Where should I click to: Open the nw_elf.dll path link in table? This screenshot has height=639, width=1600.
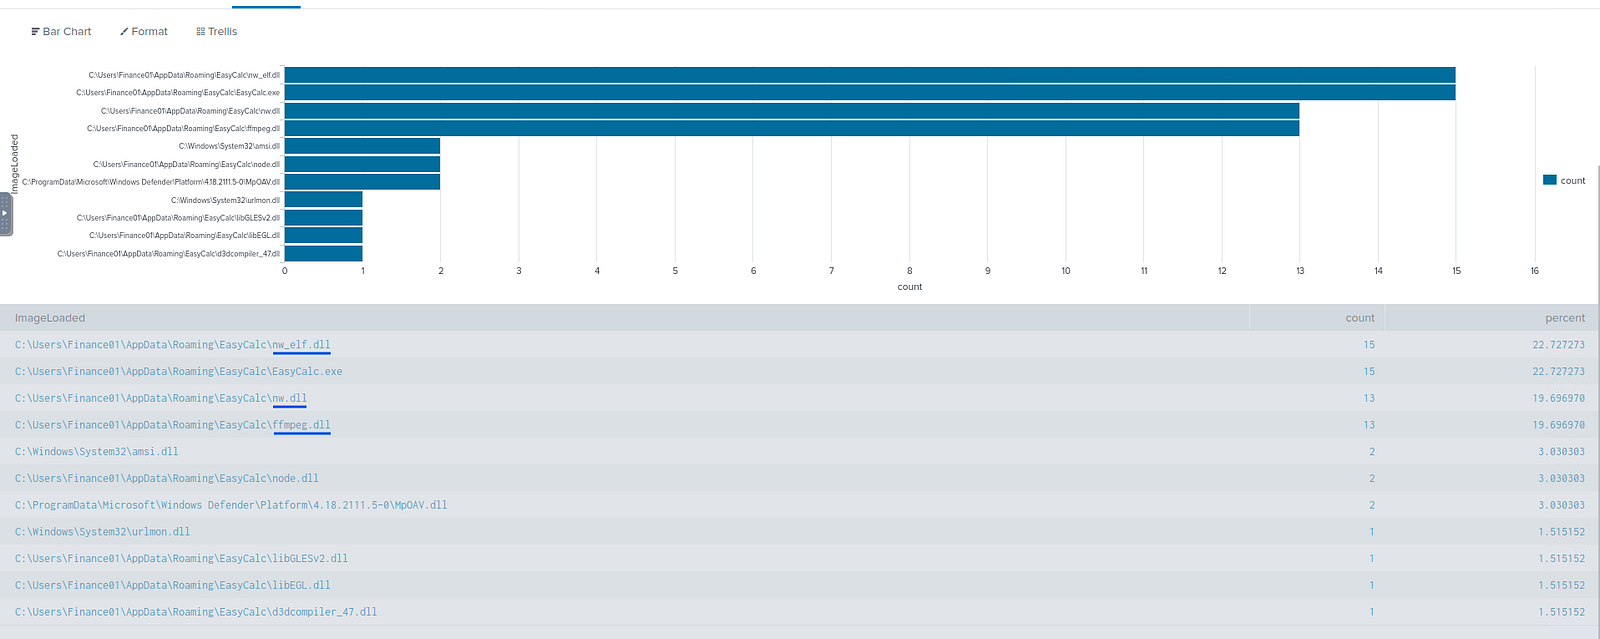172,345
